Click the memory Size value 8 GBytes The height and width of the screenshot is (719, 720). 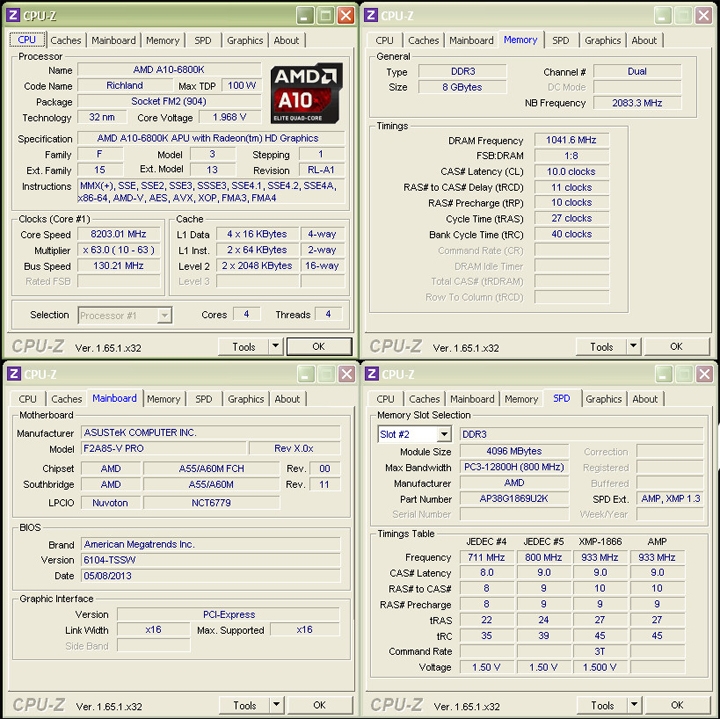(x=462, y=87)
